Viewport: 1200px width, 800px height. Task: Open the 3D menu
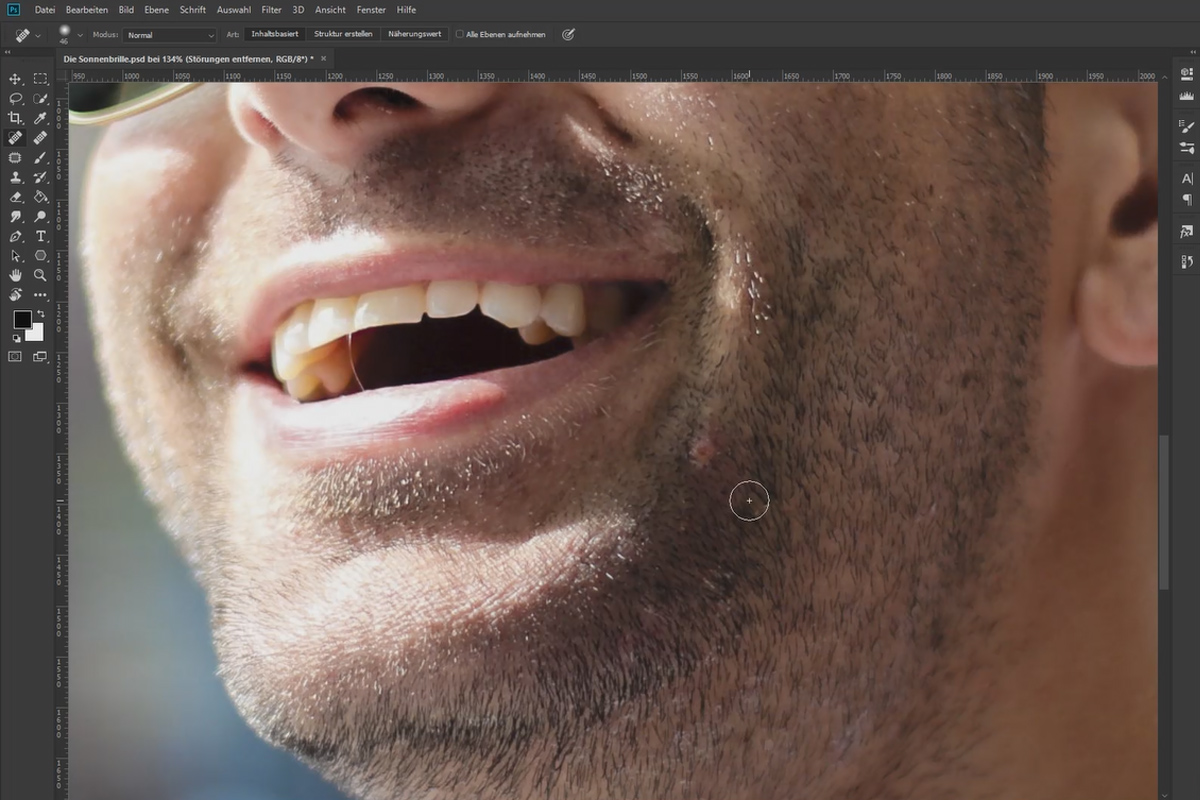(x=298, y=10)
